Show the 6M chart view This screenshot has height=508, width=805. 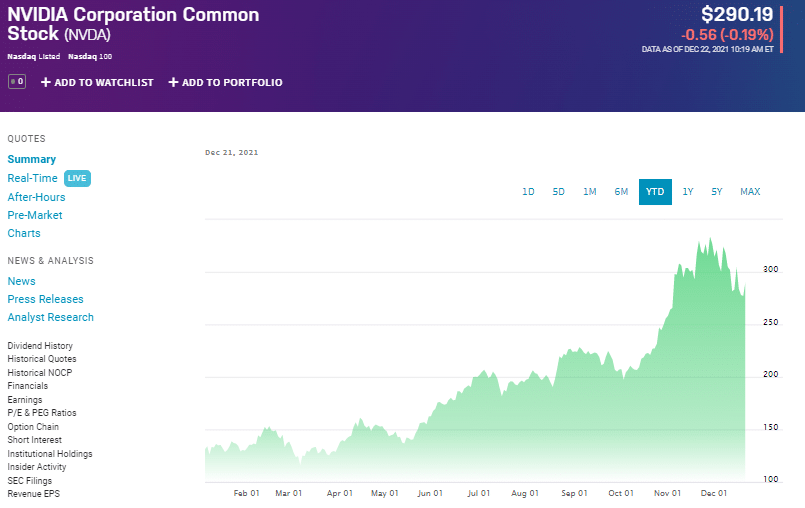tap(621, 192)
